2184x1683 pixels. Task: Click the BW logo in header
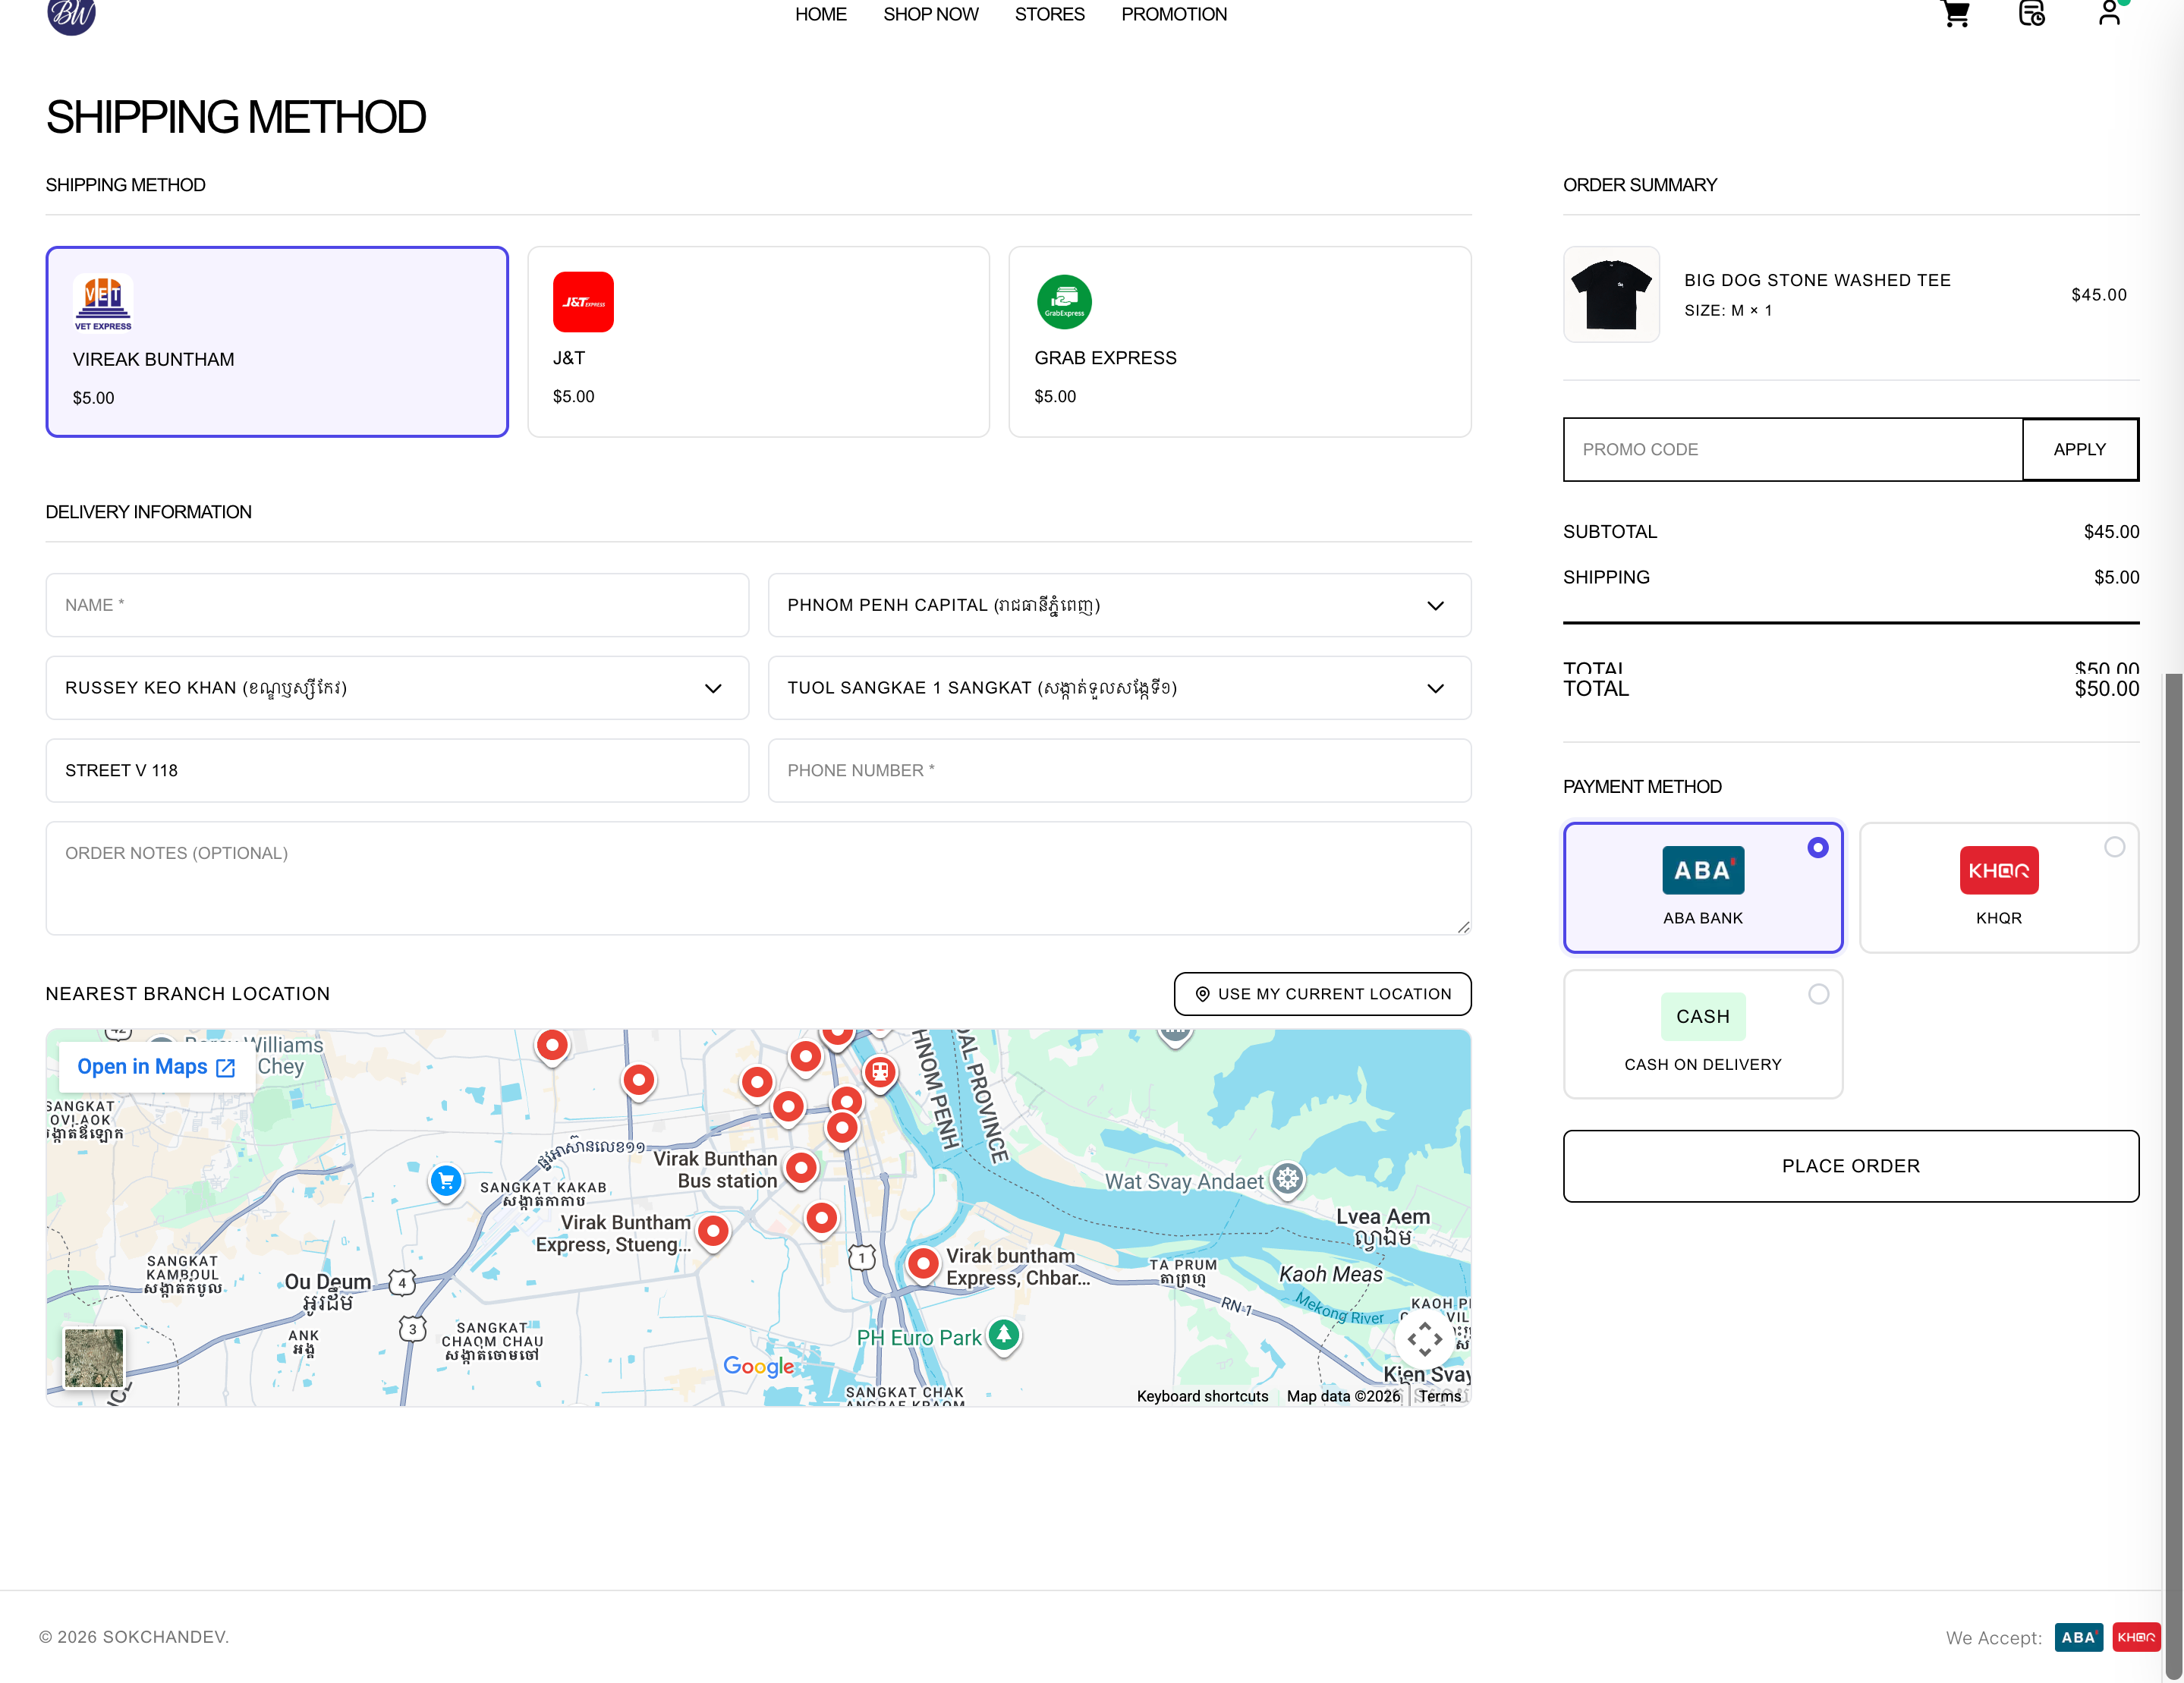click(72, 15)
